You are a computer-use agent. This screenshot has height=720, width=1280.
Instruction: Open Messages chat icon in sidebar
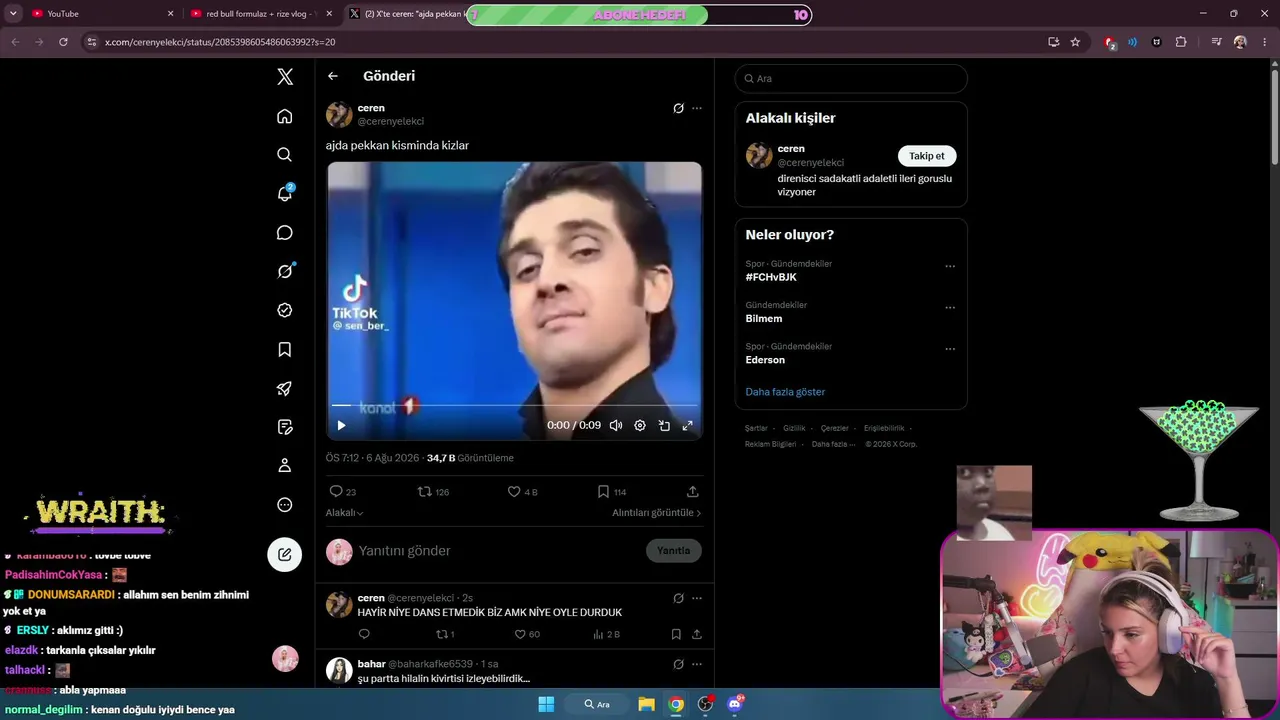pos(285,233)
